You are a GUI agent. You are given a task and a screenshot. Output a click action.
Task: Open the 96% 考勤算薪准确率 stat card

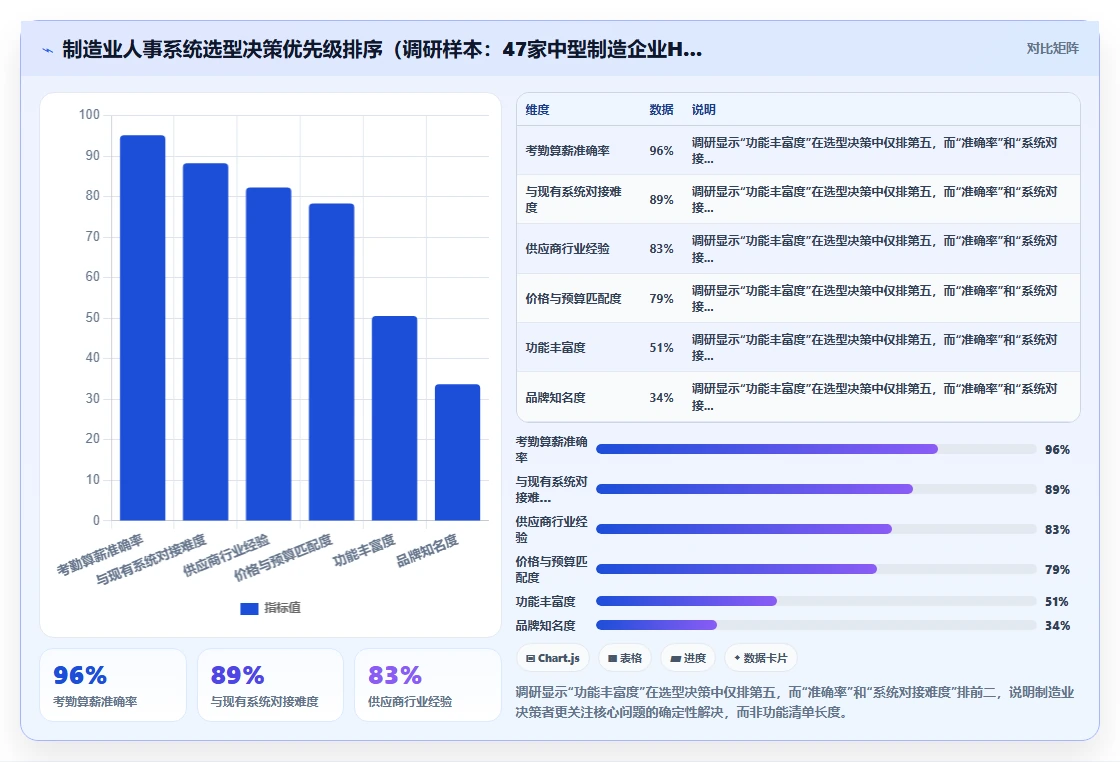coord(113,685)
